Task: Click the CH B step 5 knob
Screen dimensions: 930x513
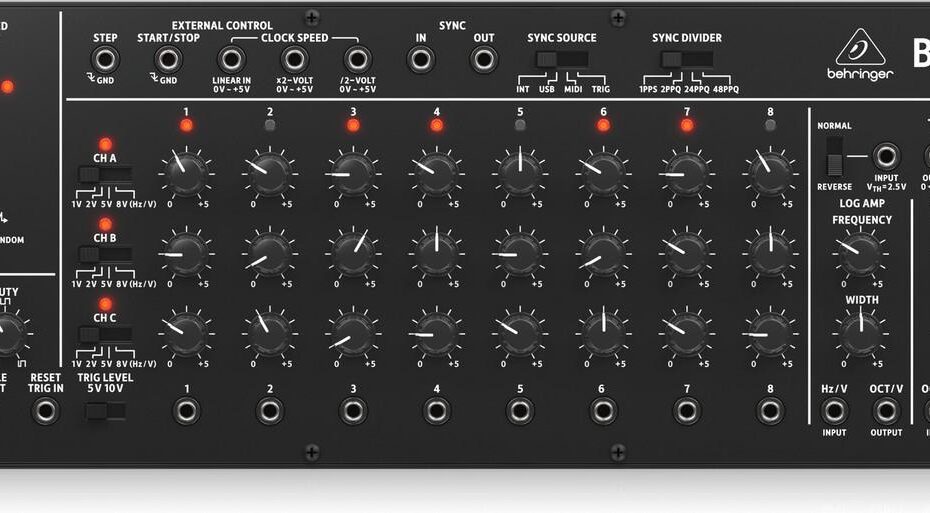Action: coord(520,254)
